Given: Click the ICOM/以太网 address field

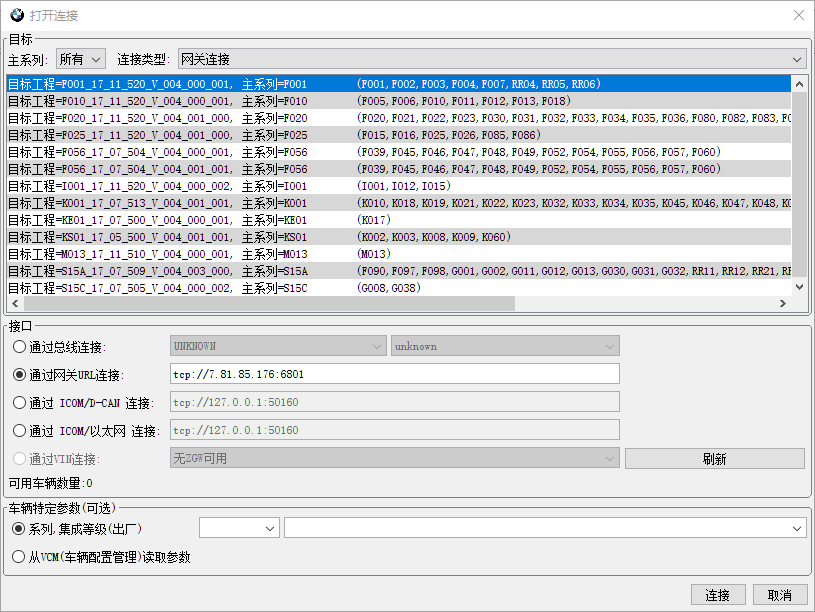Looking at the screenshot, I should tap(395, 431).
